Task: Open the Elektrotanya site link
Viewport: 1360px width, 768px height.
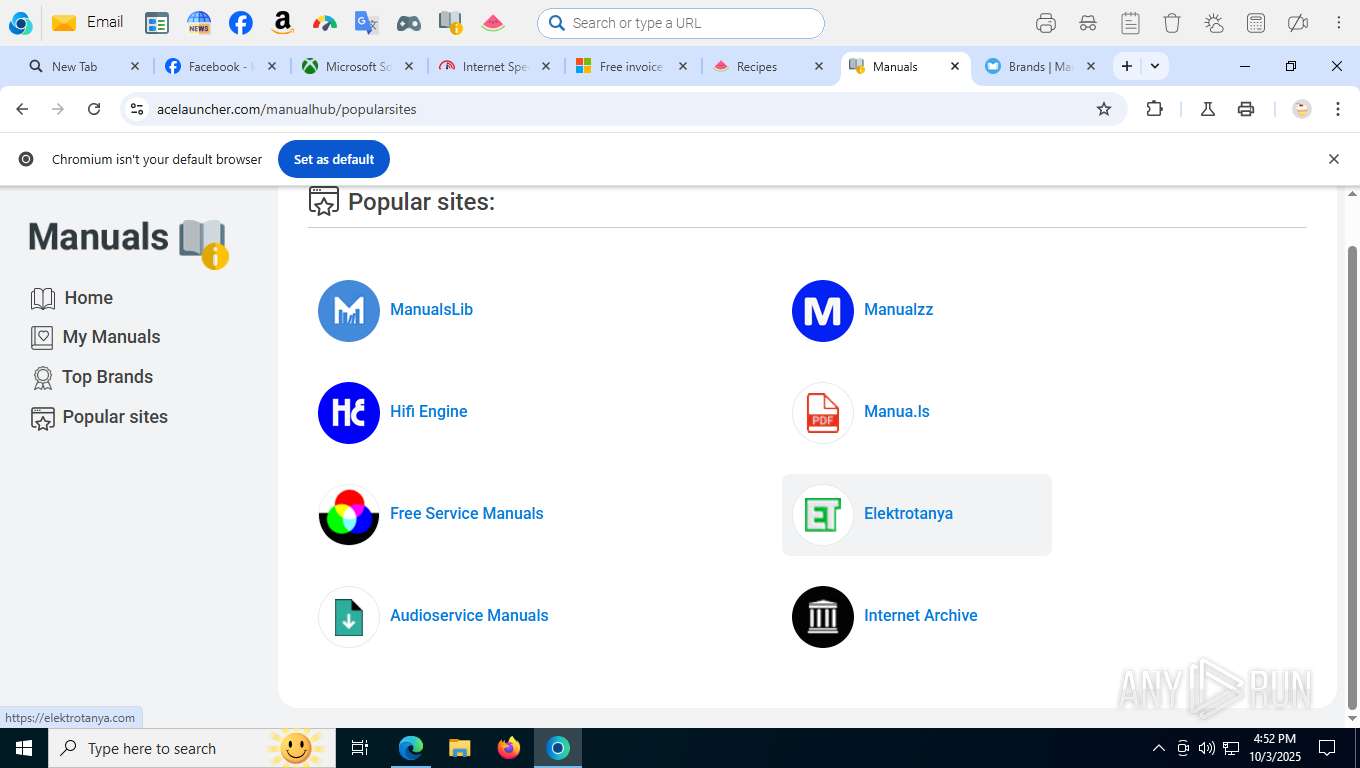Action: pos(908,514)
